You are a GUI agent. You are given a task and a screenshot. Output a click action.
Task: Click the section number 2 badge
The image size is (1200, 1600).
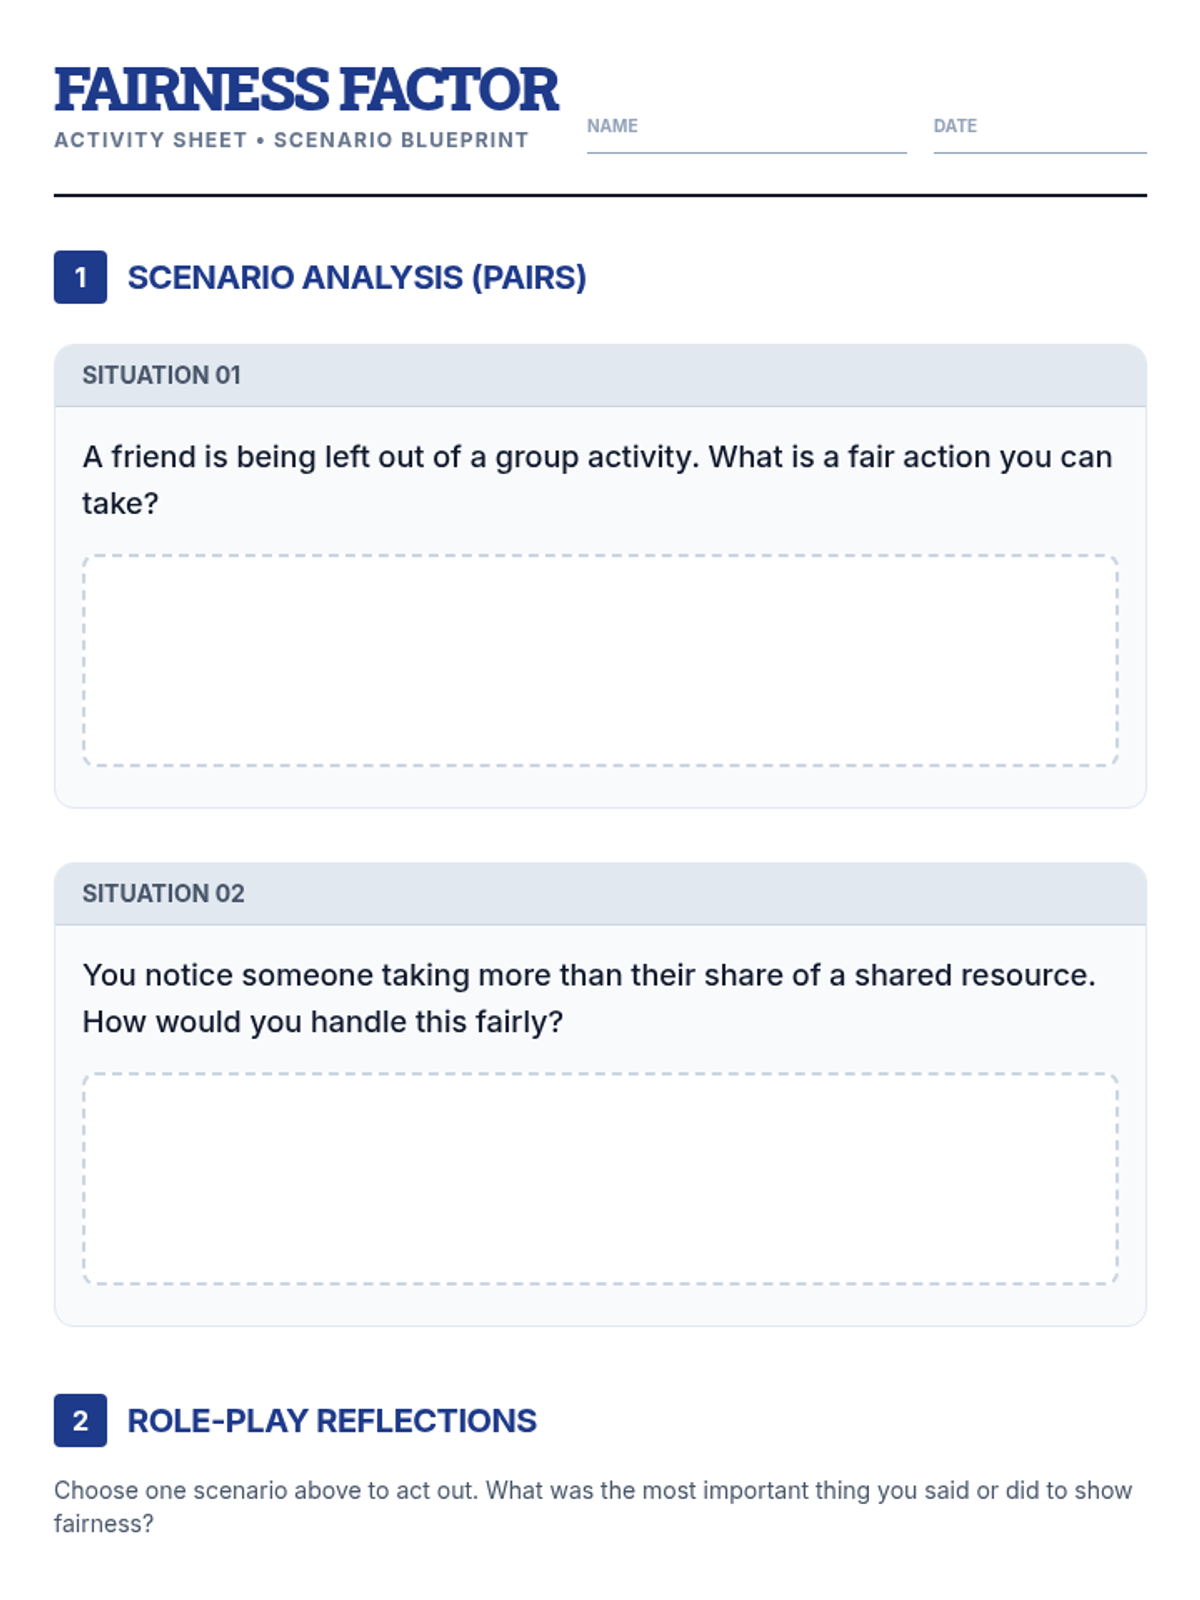[x=80, y=1420]
